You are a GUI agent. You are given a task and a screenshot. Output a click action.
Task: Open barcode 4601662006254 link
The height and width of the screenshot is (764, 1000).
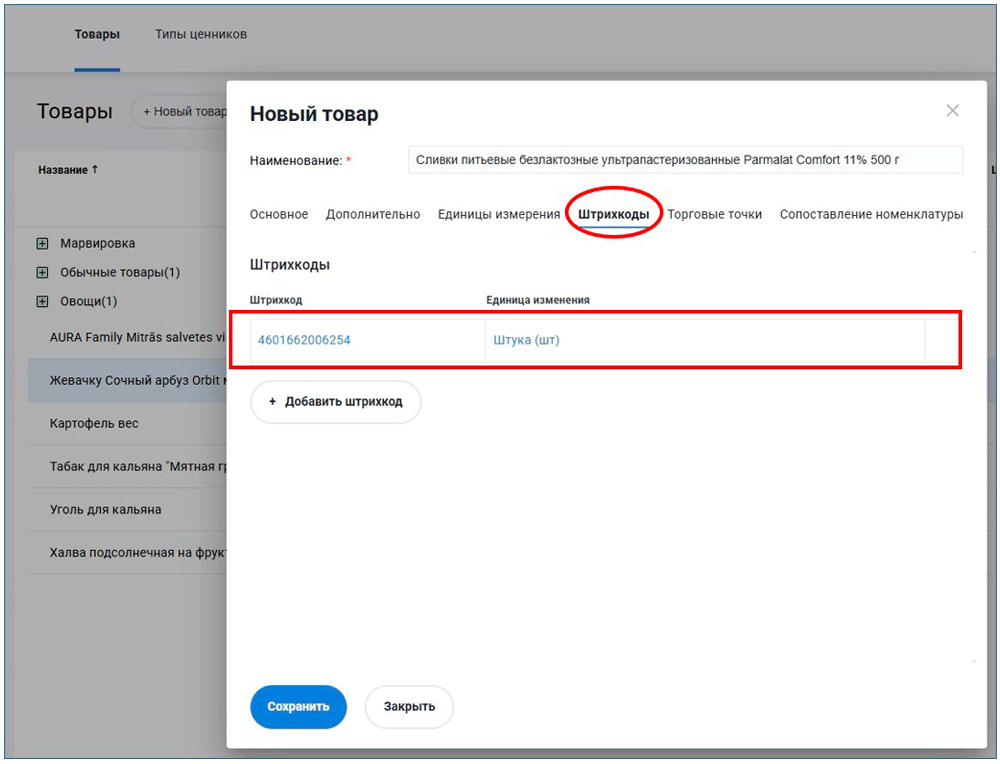[304, 340]
